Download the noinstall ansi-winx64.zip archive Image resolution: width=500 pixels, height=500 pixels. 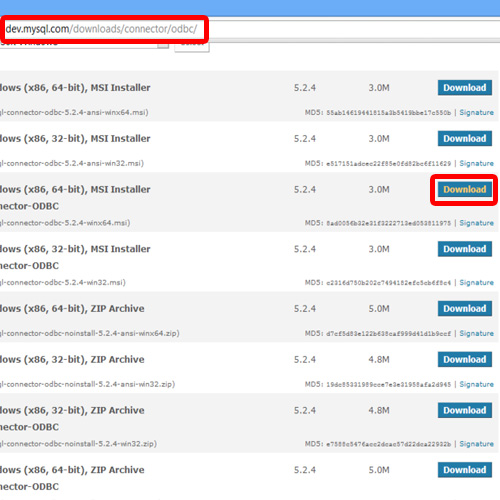pyautogui.click(x=465, y=309)
